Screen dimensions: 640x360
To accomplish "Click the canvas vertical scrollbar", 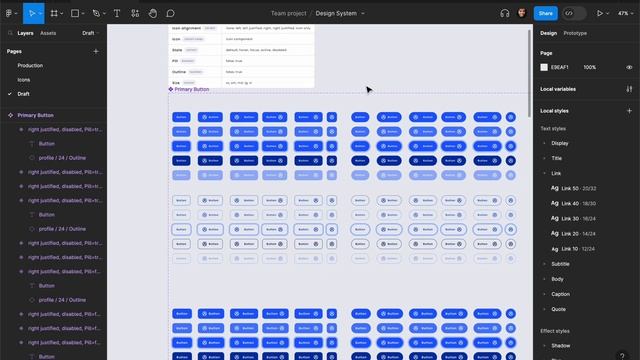I will 529,73.
